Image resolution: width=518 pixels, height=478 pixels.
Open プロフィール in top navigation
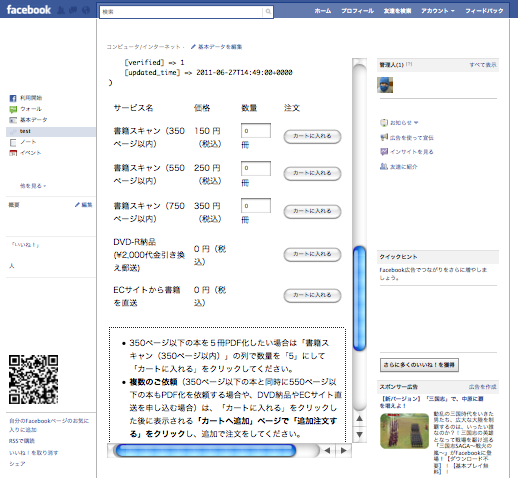[x=357, y=11]
